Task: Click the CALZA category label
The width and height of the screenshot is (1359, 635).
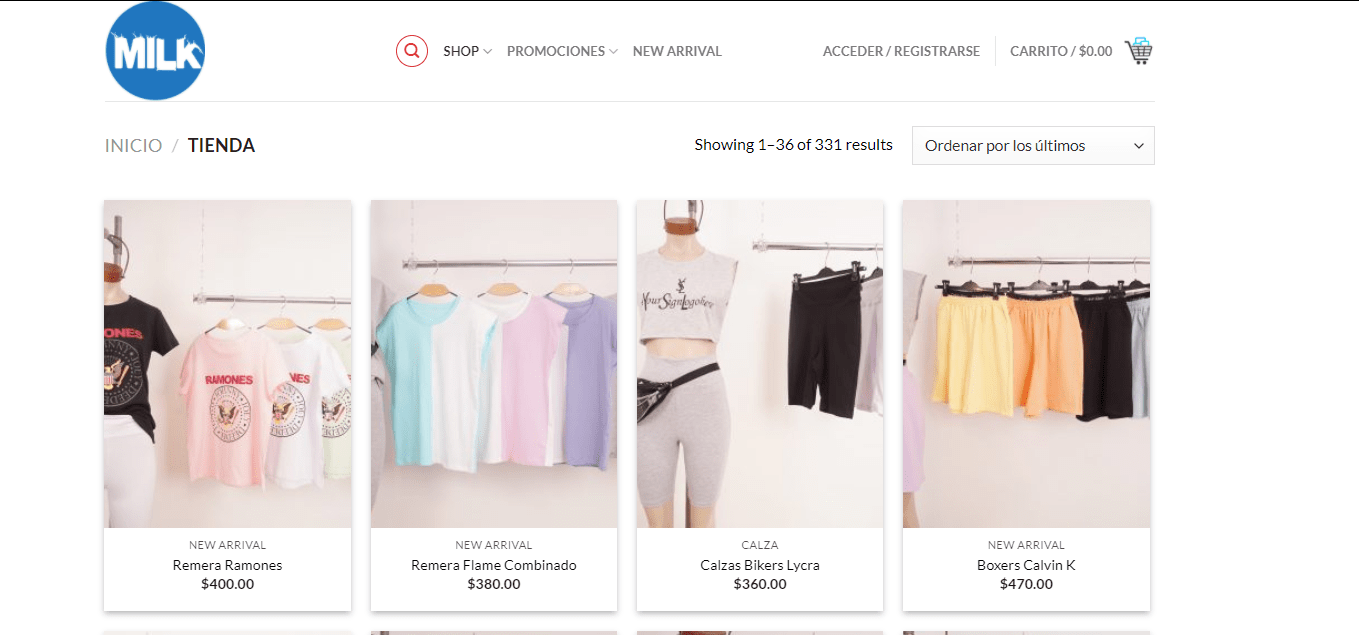Action: [x=760, y=545]
